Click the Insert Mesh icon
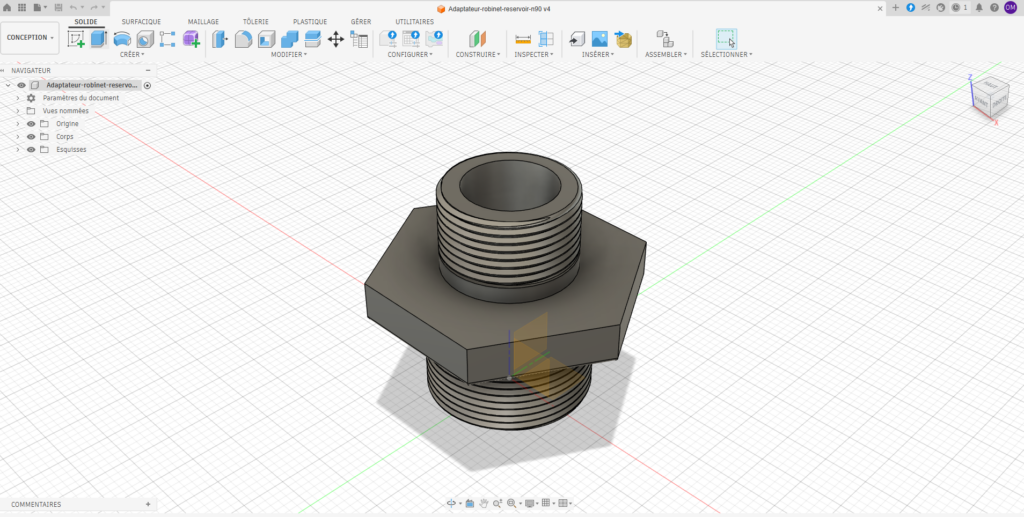The width and height of the screenshot is (1024, 517). click(623, 39)
